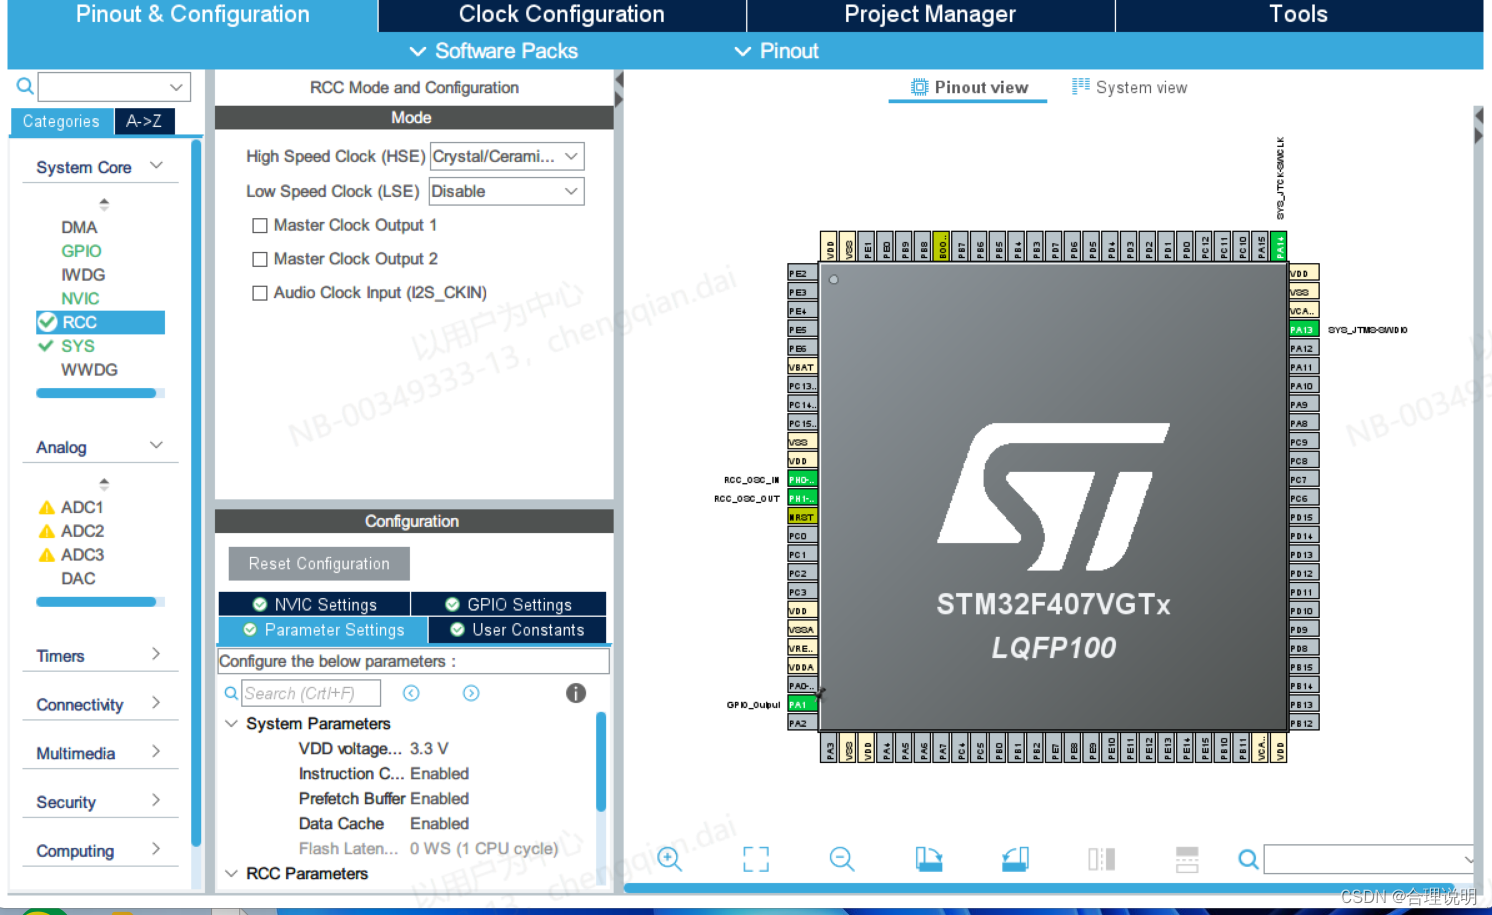Screen dimensions: 1492x915
Task: Expand the Pinout menu
Action: tap(777, 51)
